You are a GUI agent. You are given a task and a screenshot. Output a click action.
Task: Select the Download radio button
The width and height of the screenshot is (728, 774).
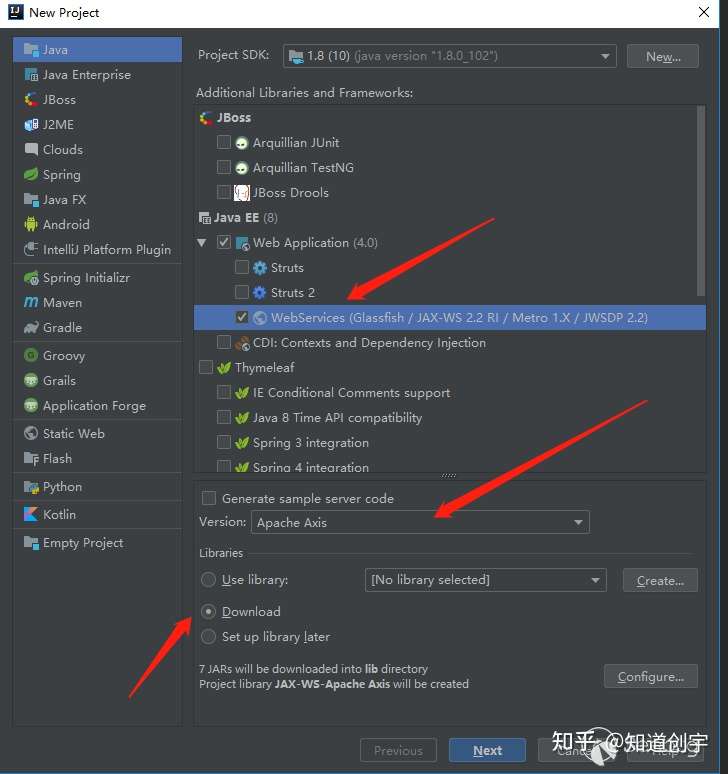click(x=208, y=612)
